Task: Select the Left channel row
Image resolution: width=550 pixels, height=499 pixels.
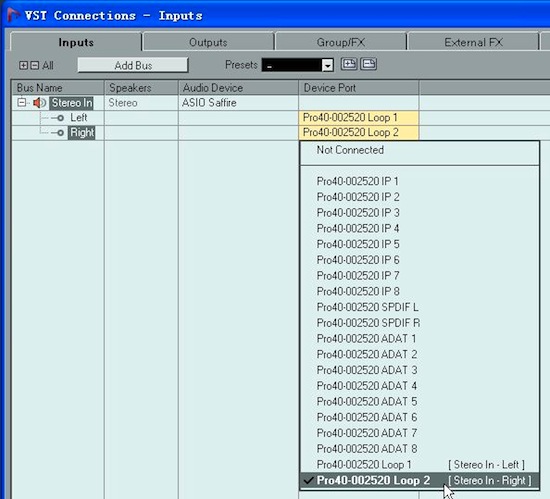Action: [x=79, y=117]
